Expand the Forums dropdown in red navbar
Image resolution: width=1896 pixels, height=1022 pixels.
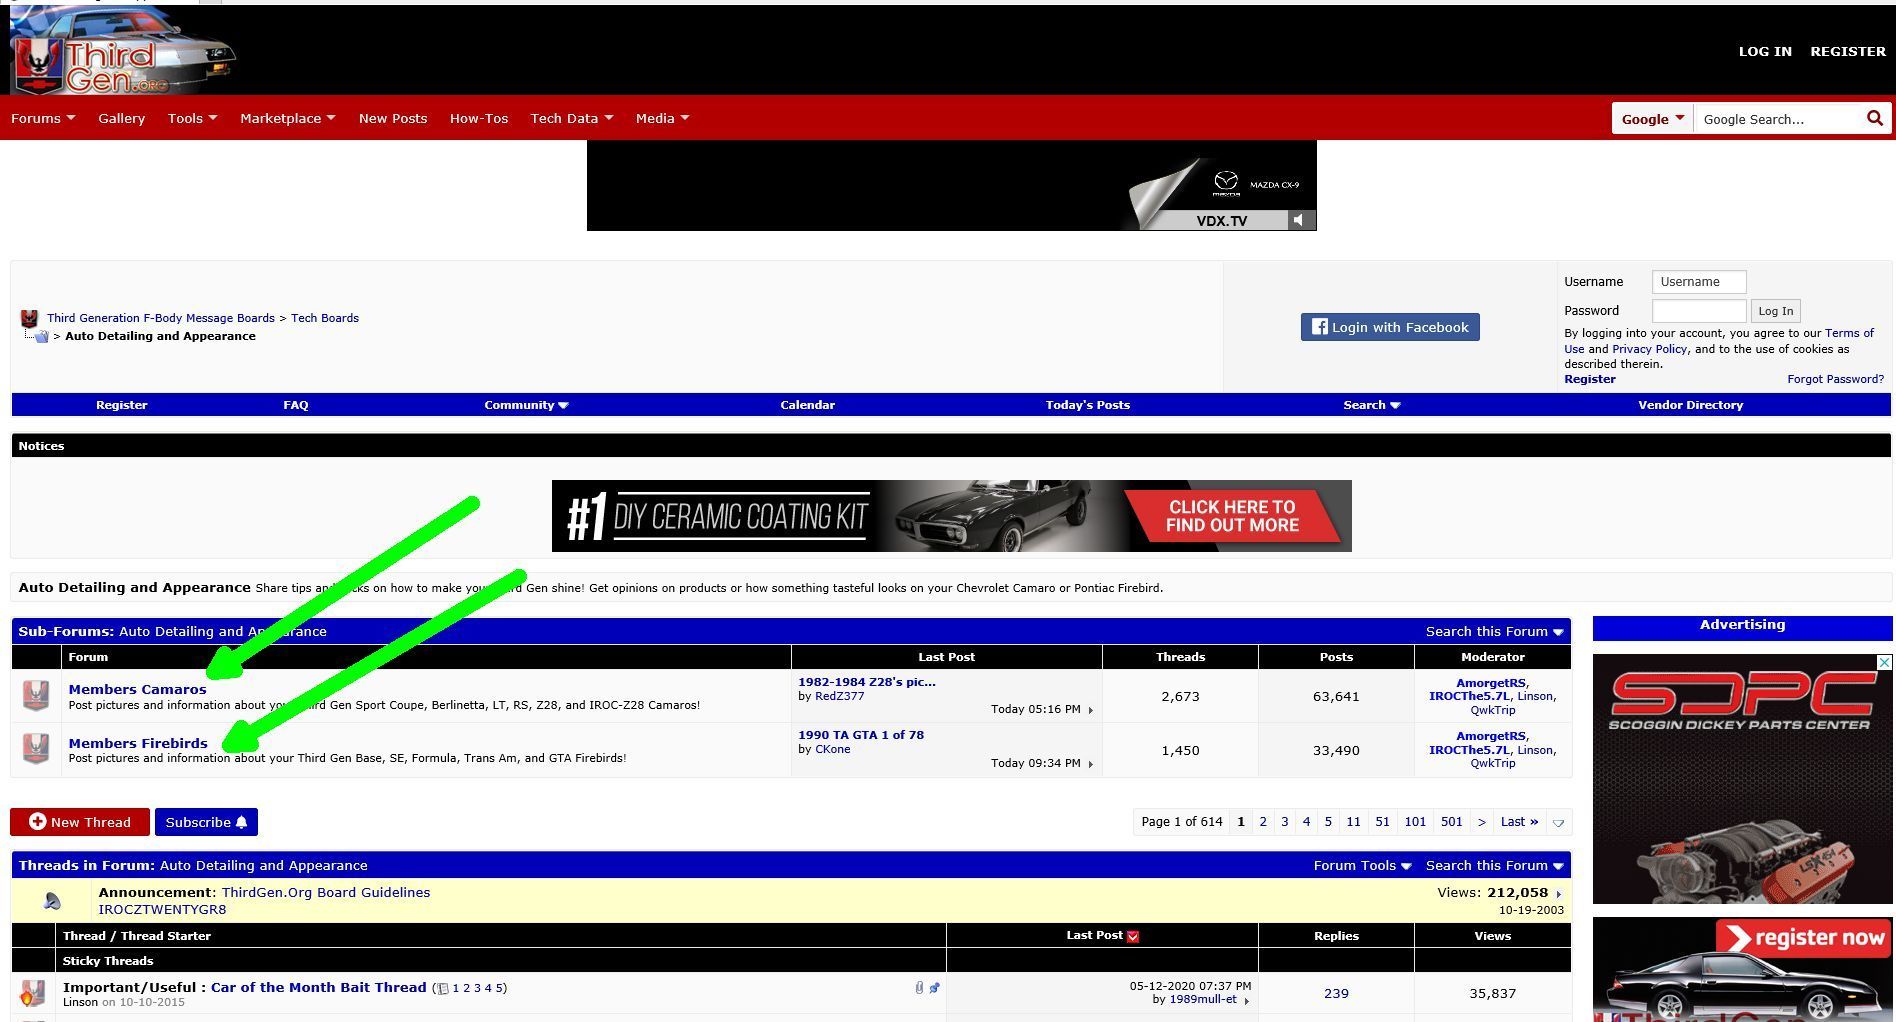(x=43, y=118)
